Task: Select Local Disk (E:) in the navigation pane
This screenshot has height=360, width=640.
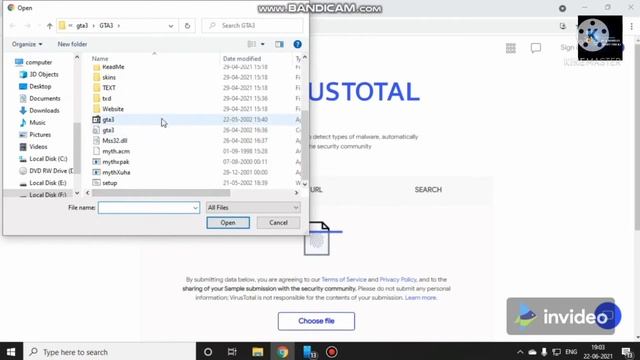Action: (x=43, y=183)
